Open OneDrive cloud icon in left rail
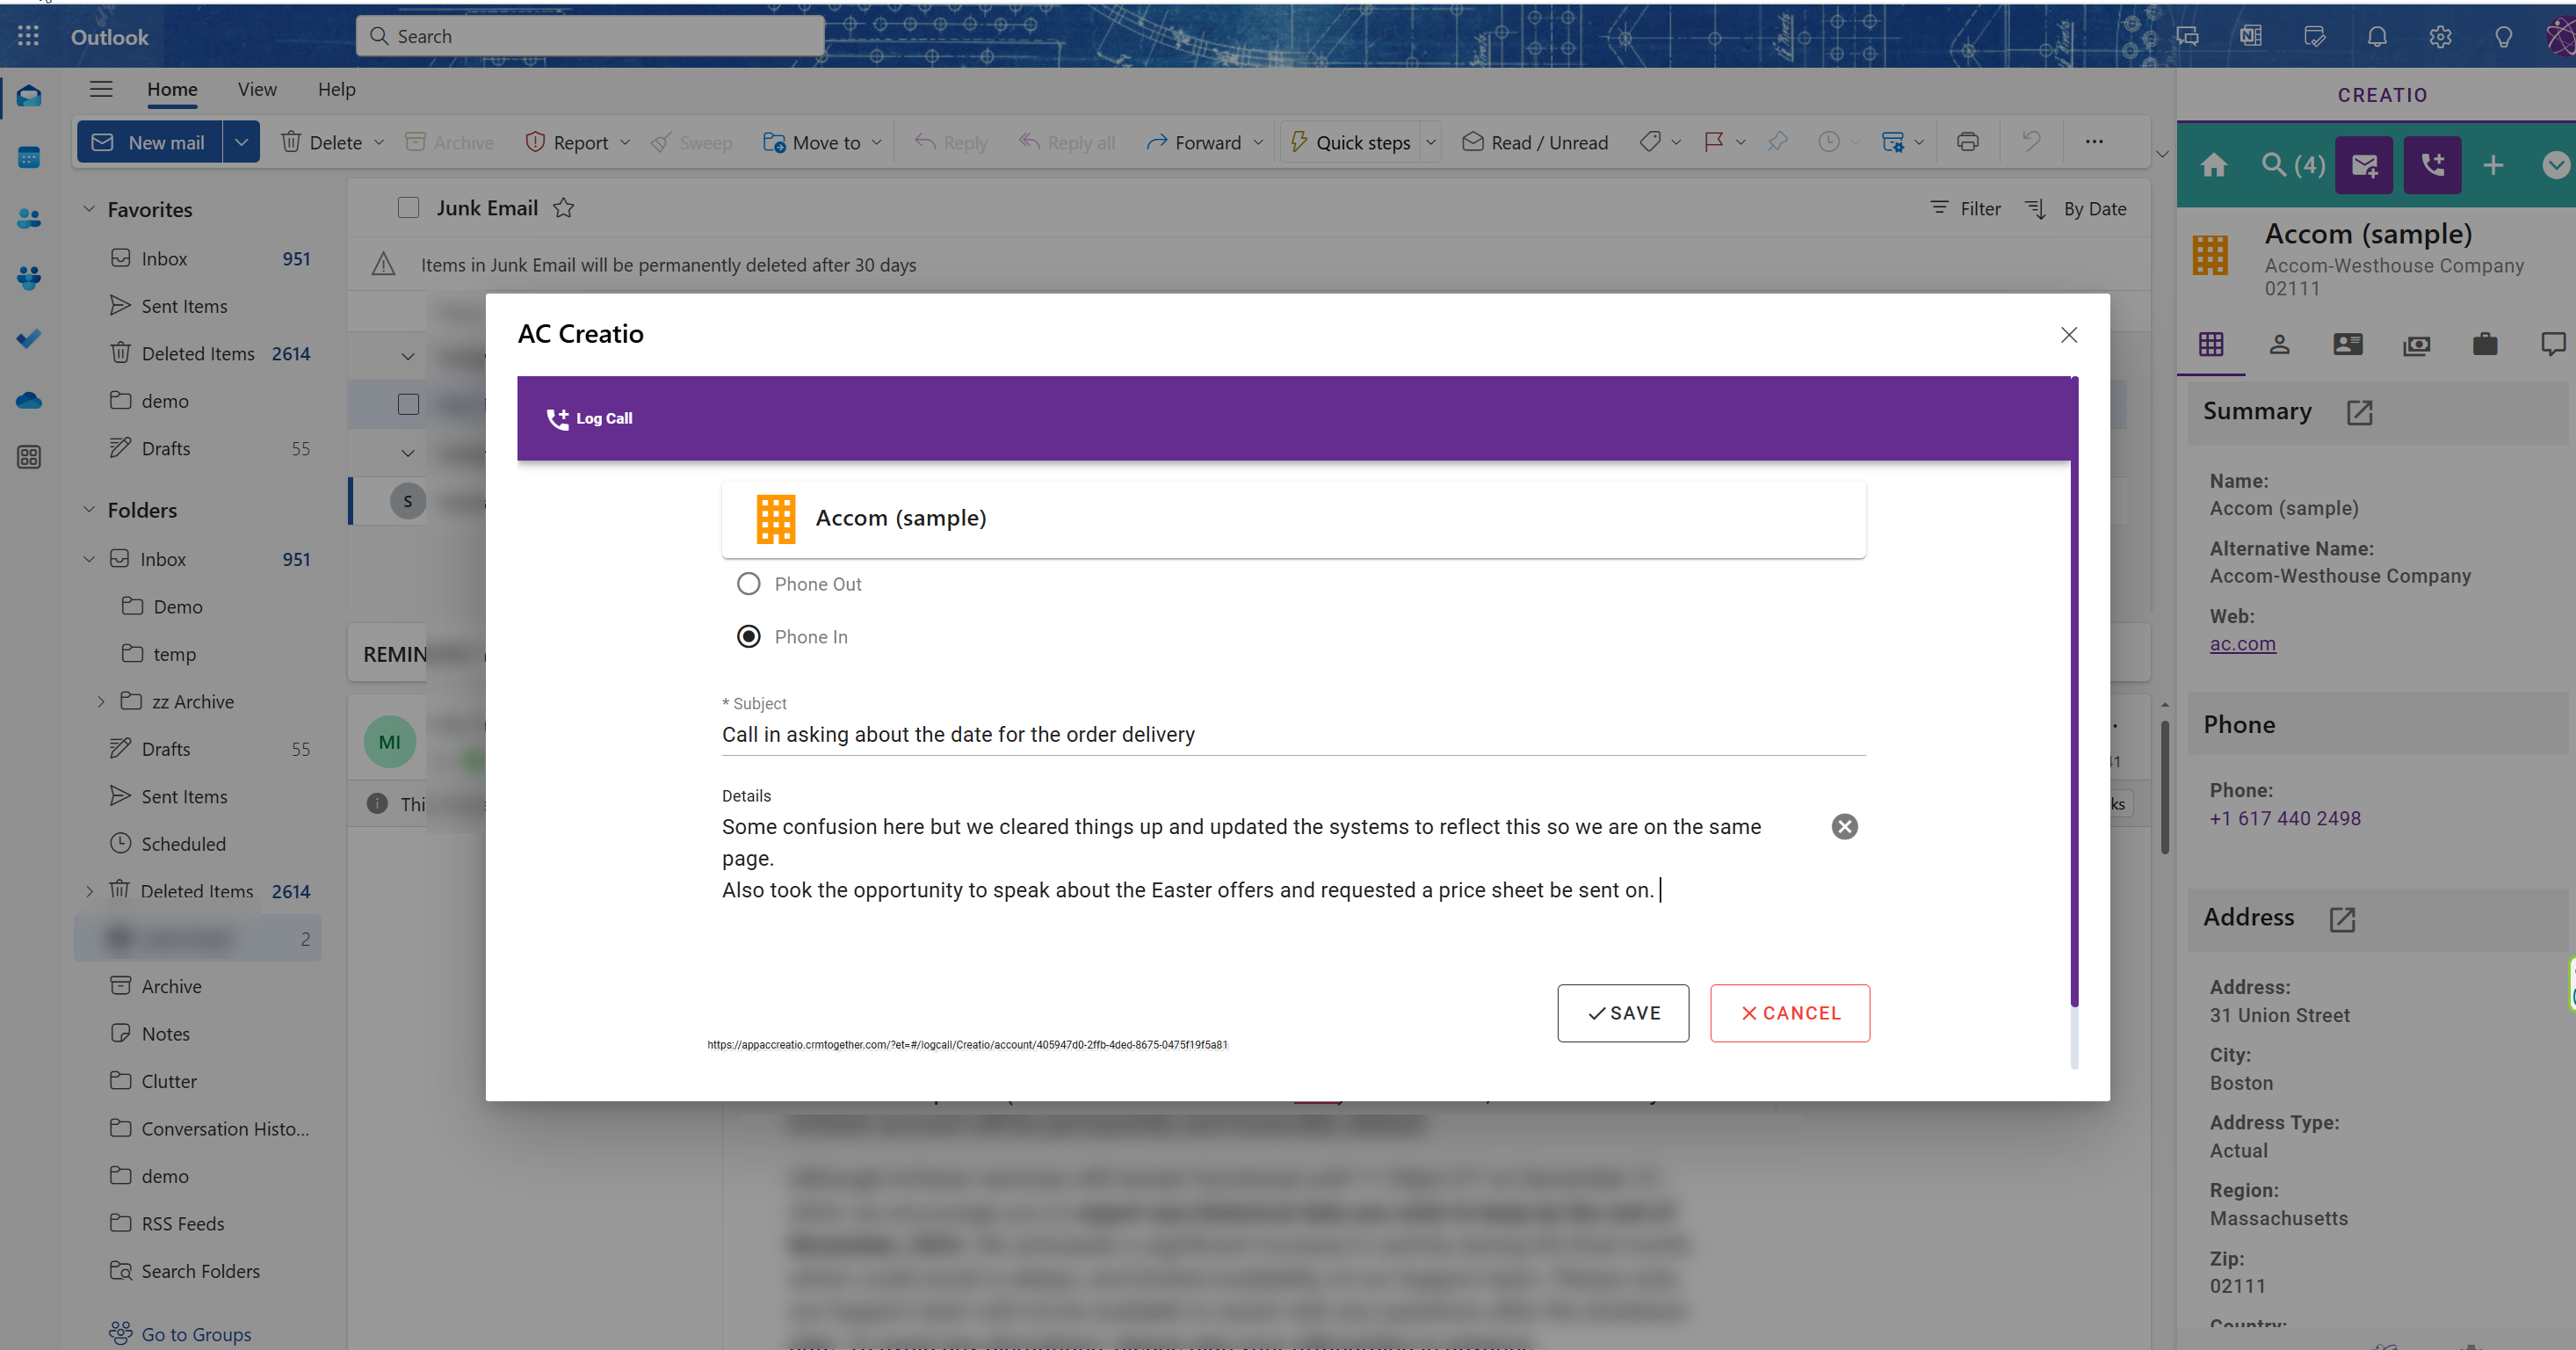The width and height of the screenshot is (2576, 1350). click(x=29, y=400)
